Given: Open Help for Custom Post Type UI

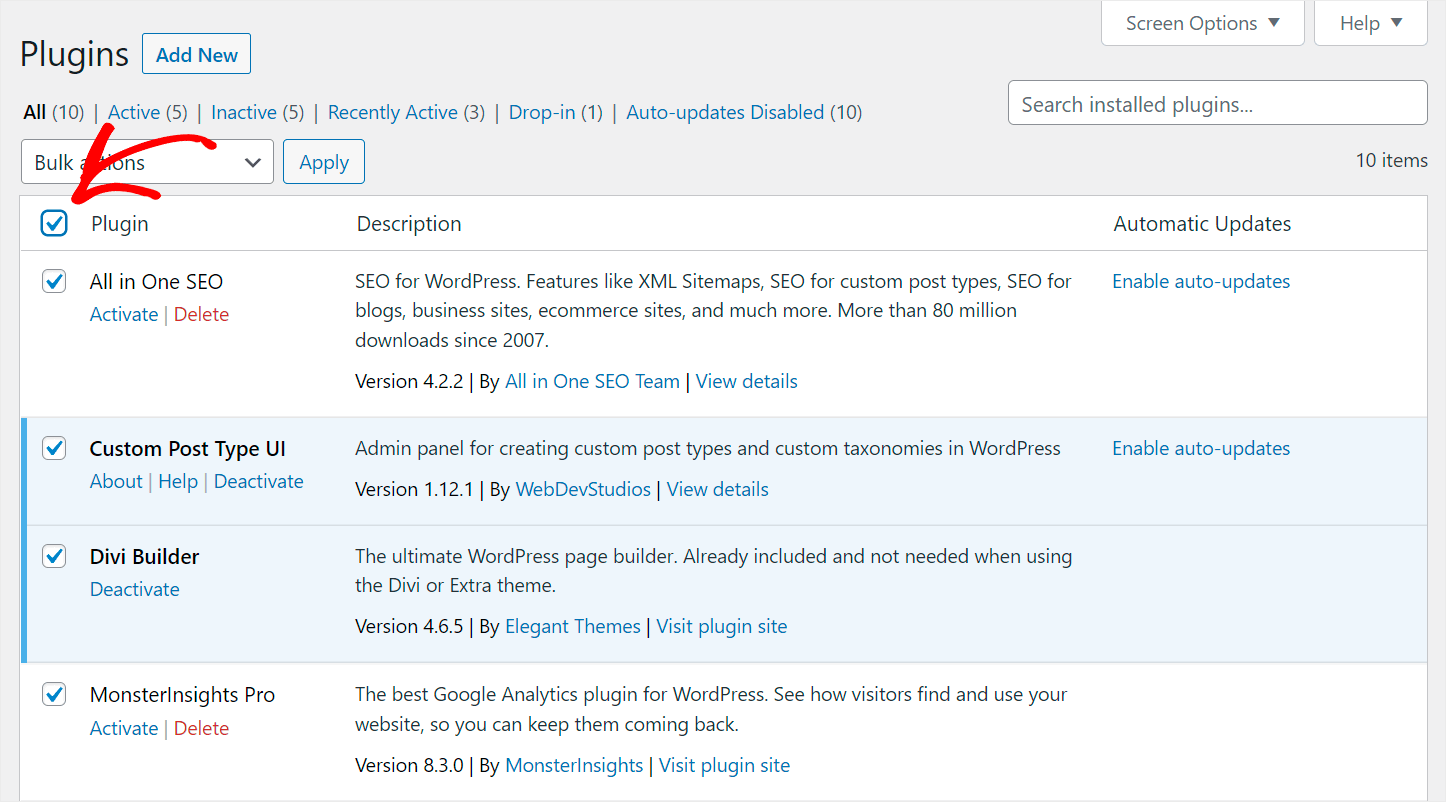Looking at the screenshot, I should 178,481.
